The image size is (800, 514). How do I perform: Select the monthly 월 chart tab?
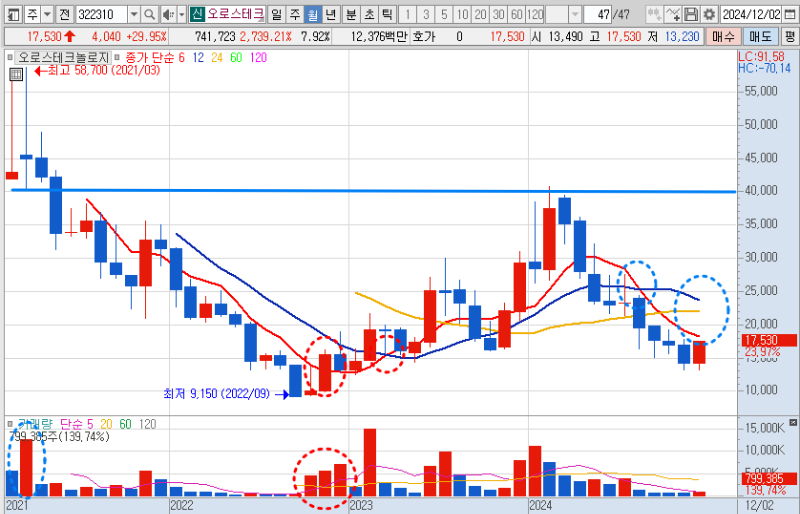[x=313, y=14]
